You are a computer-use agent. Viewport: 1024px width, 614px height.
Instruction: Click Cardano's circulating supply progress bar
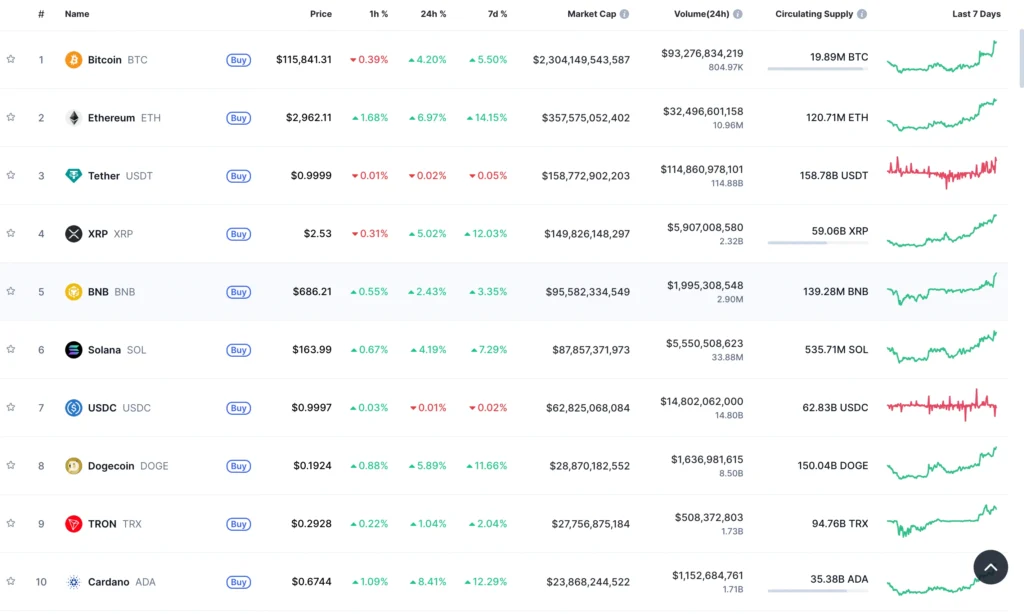click(818, 590)
